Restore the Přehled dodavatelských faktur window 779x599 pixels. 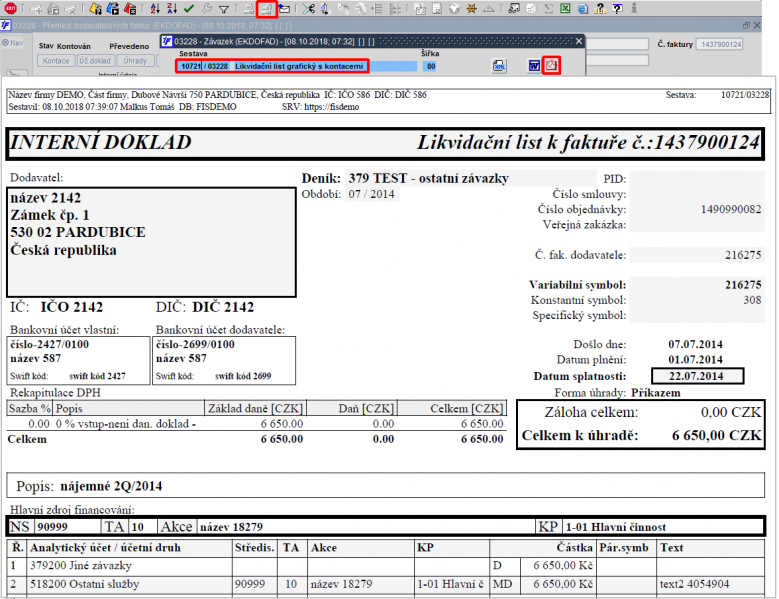[x=746, y=25]
